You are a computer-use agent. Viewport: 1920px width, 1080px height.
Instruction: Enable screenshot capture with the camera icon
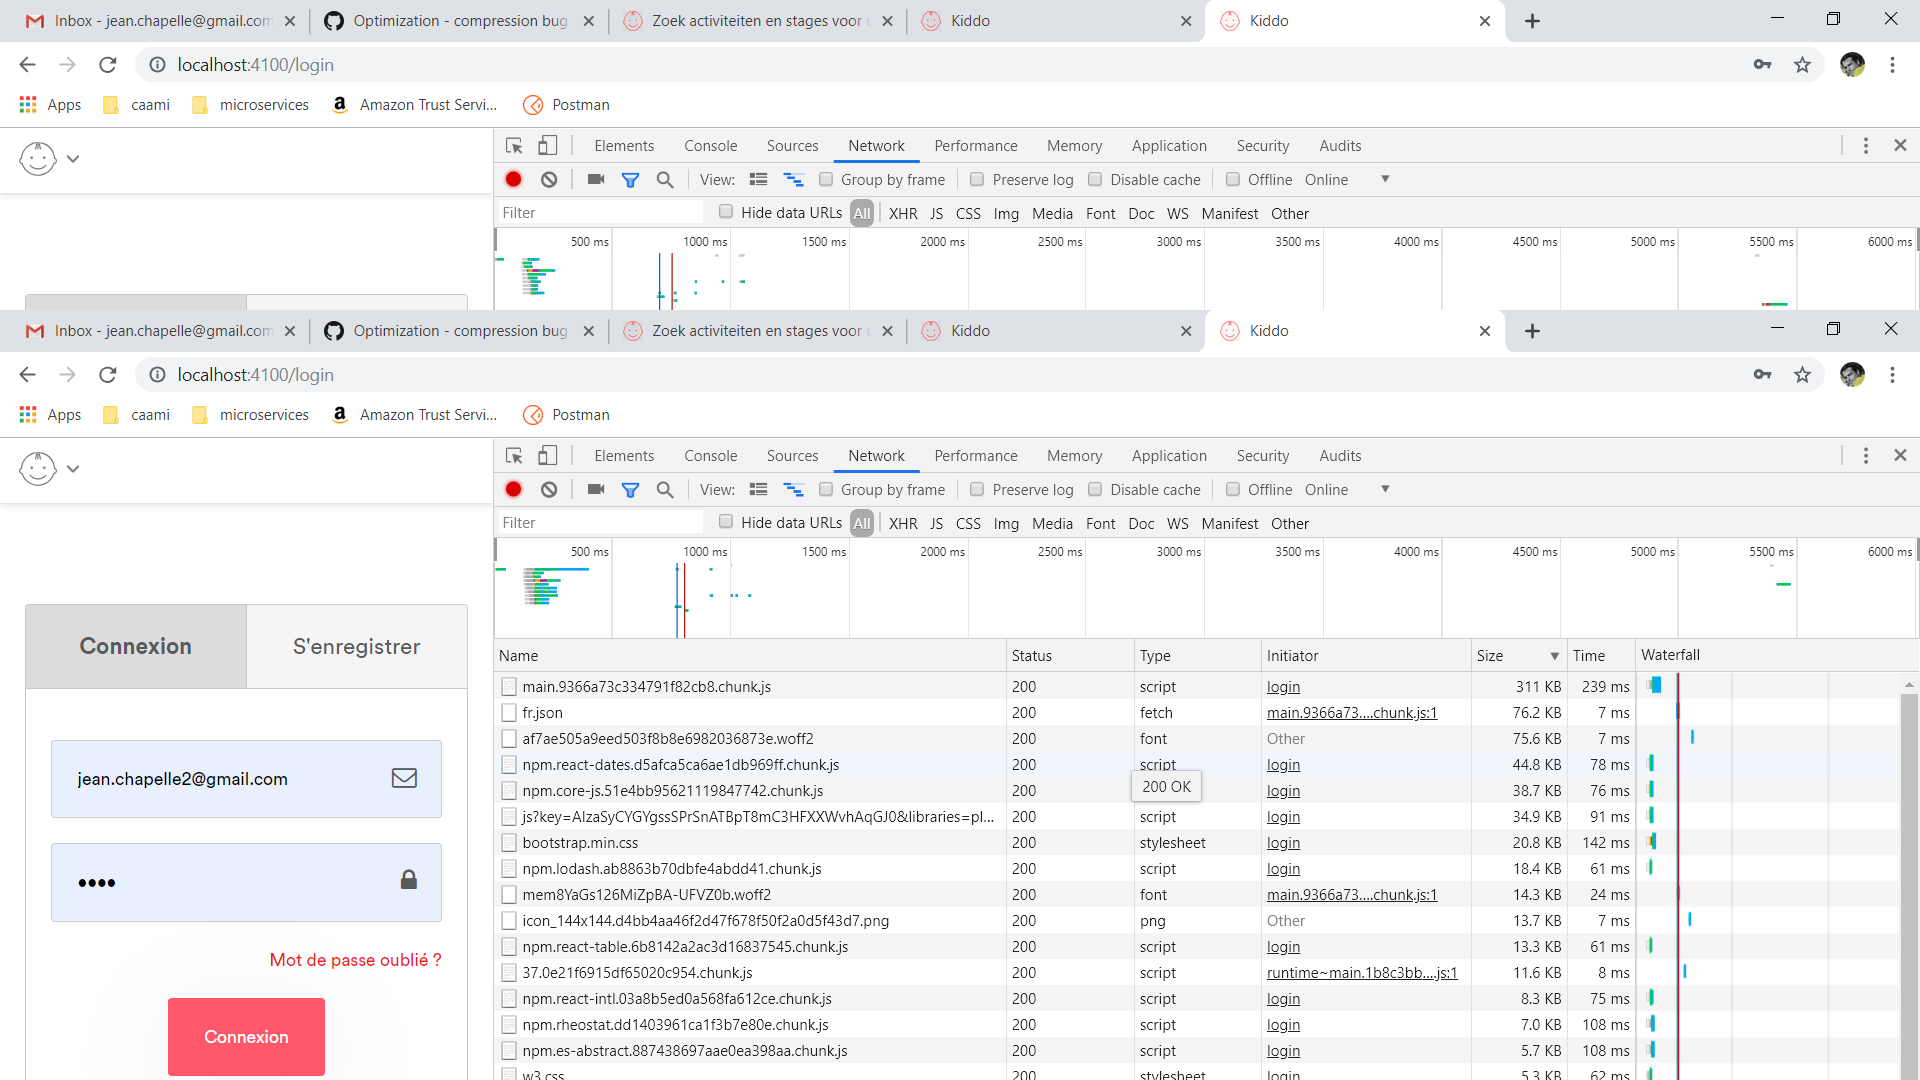[x=595, y=489]
